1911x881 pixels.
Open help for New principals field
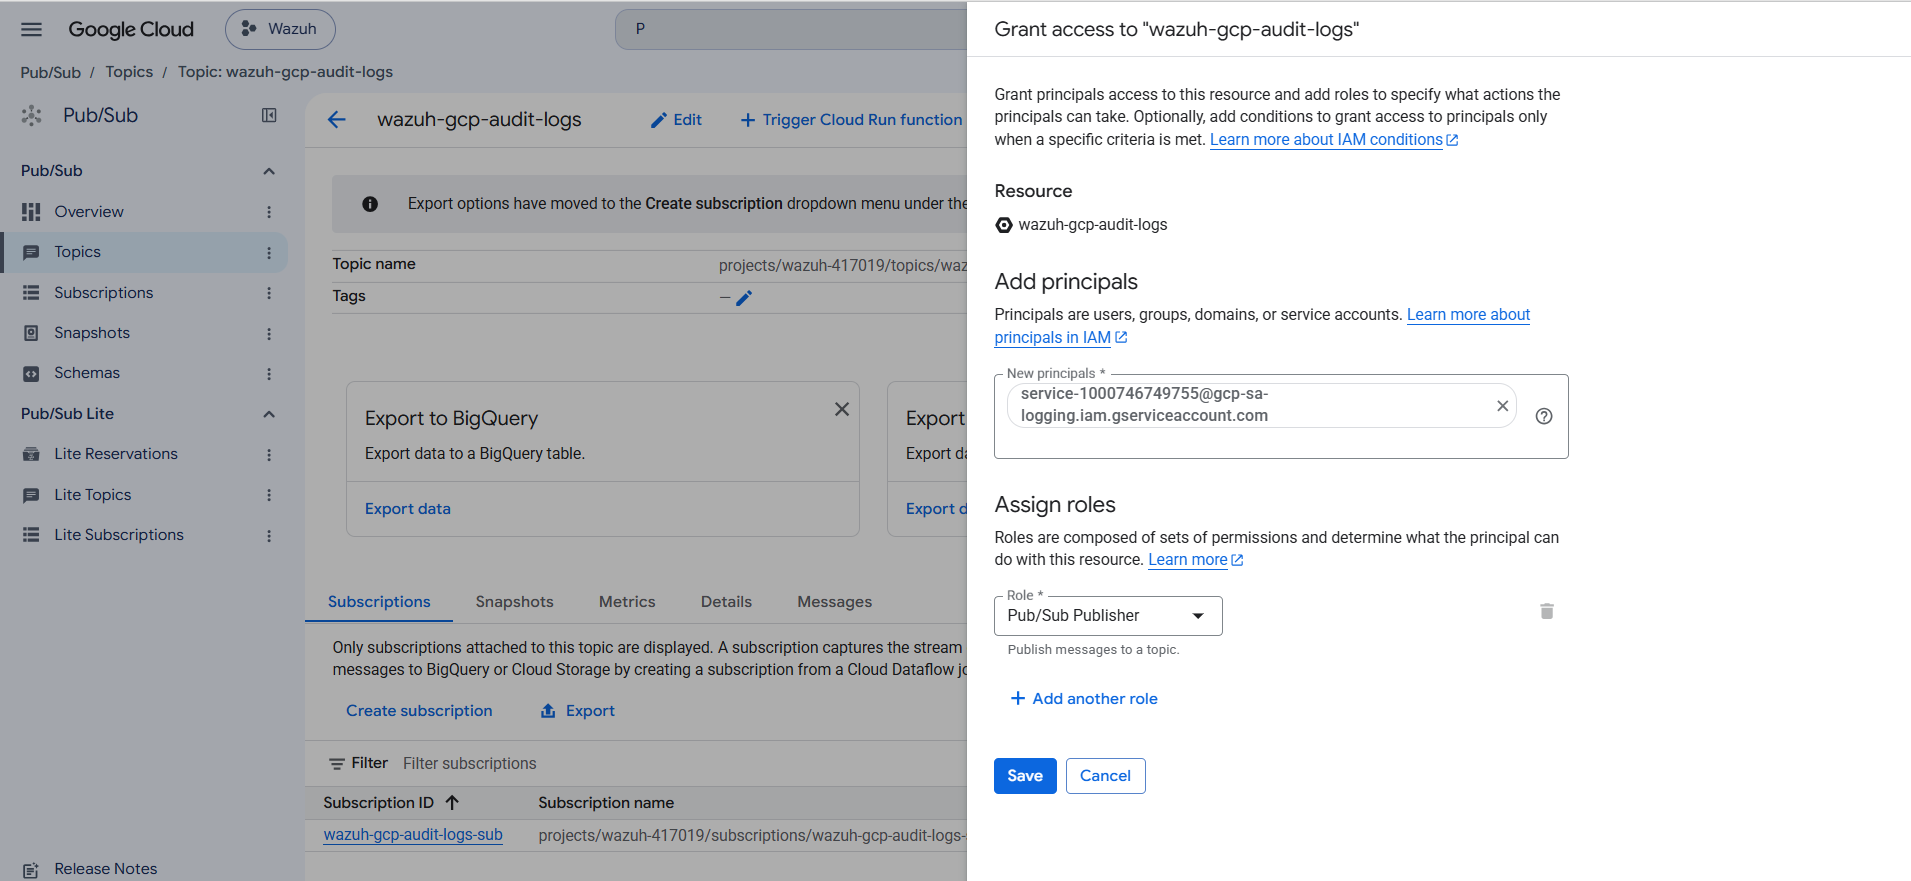[x=1544, y=416]
